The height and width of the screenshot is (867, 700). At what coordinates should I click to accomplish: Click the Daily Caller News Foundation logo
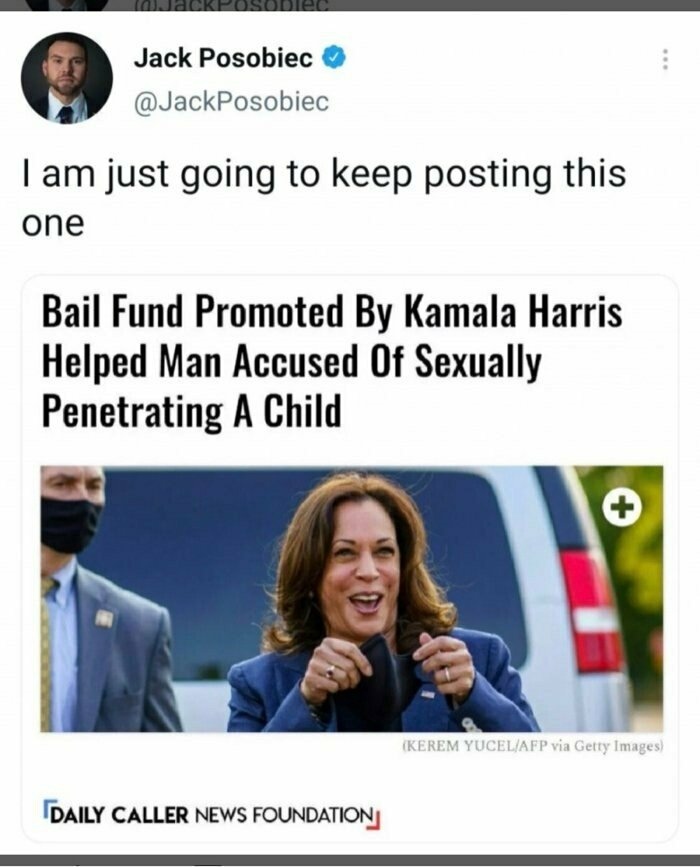click(213, 814)
